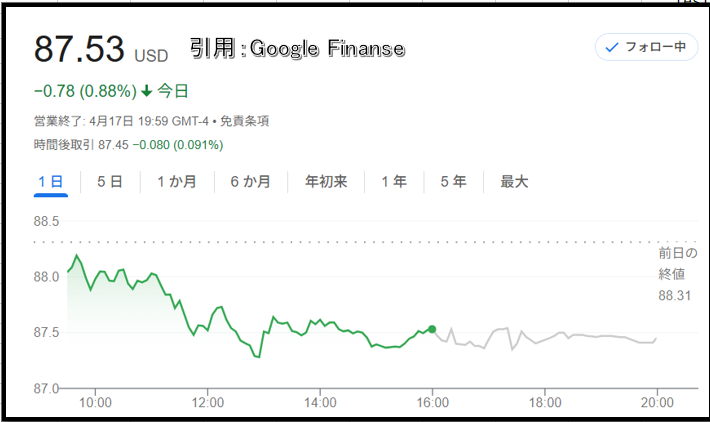This screenshot has height=422, width=710.
Task: Click the gray after-hours chart line near 18:00
Action: [x=545, y=340]
